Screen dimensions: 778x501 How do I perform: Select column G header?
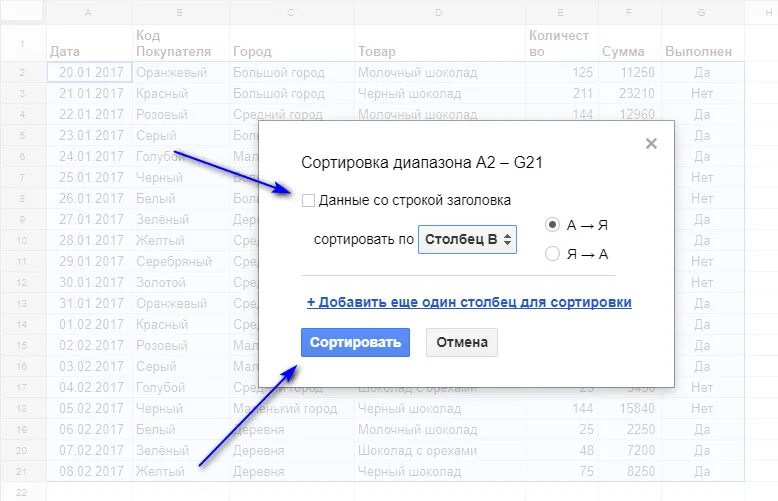(x=703, y=12)
